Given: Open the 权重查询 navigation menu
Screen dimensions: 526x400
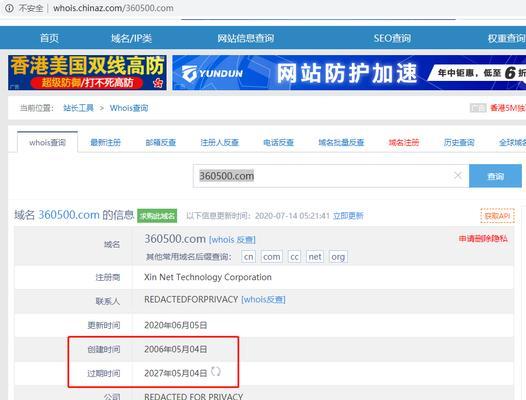Looking at the screenshot, I should pyautogui.click(x=507, y=38).
